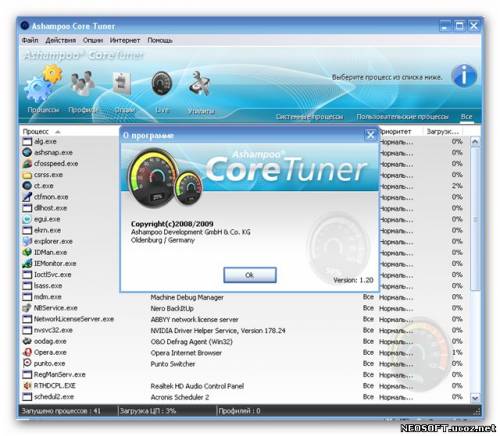Open the Options clipboard icon
Image resolution: width=500 pixels, height=436 pixels.
coord(122,83)
